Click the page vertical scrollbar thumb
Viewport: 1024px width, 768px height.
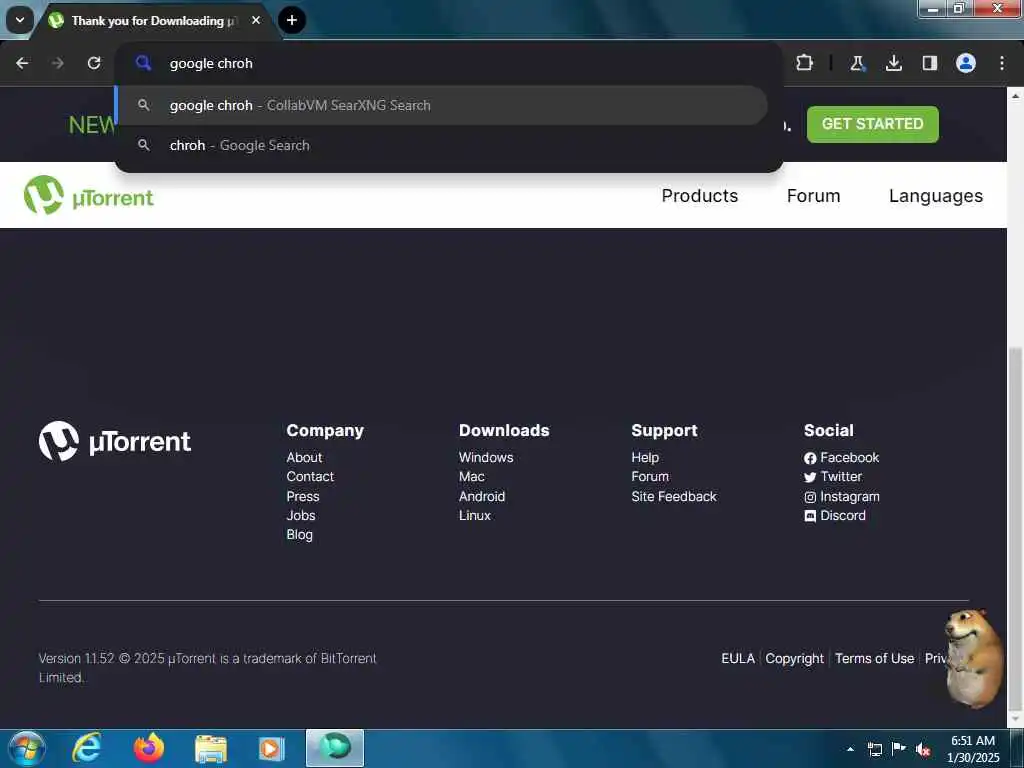[1016, 529]
